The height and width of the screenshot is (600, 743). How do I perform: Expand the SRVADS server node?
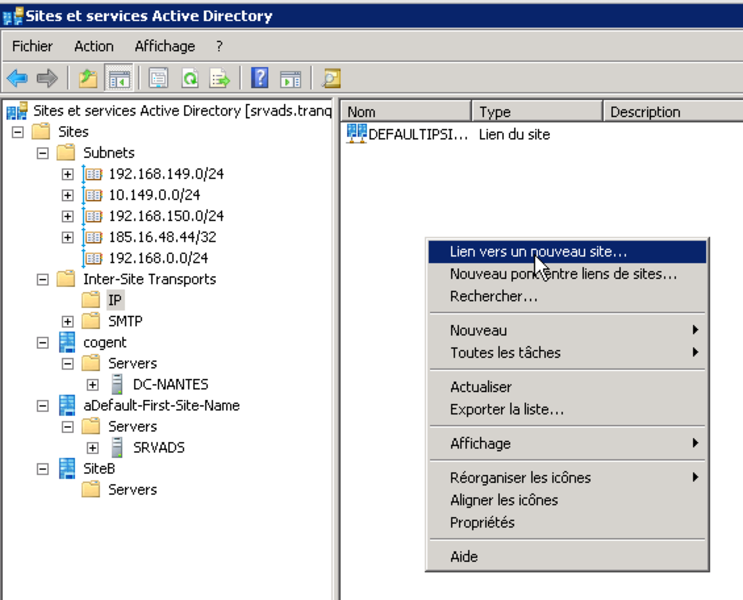[93, 447]
